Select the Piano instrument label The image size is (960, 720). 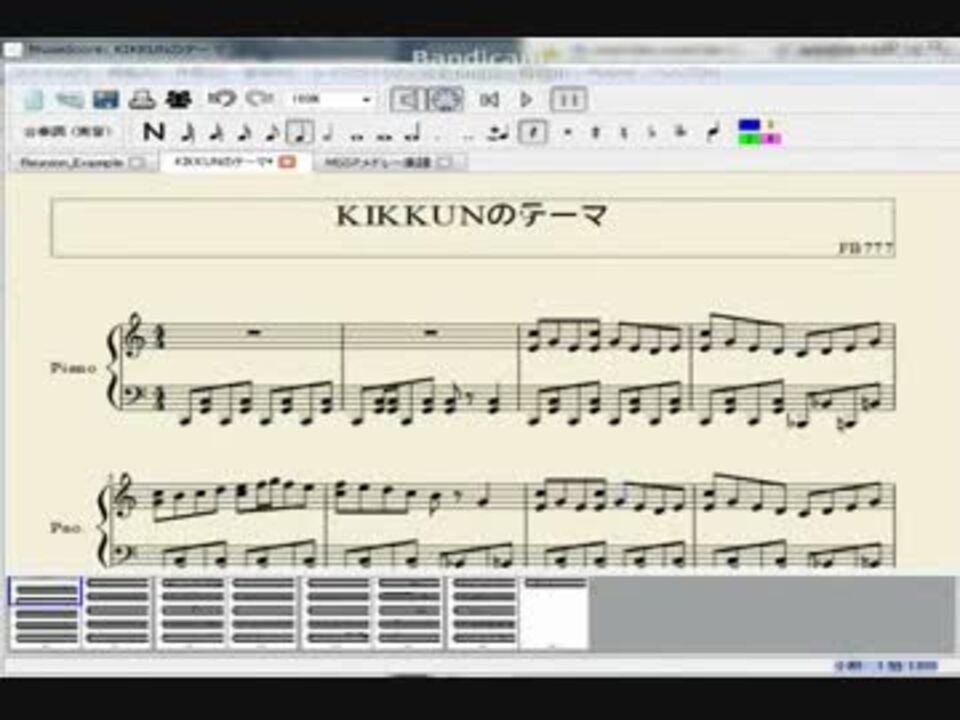tap(73, 368)
